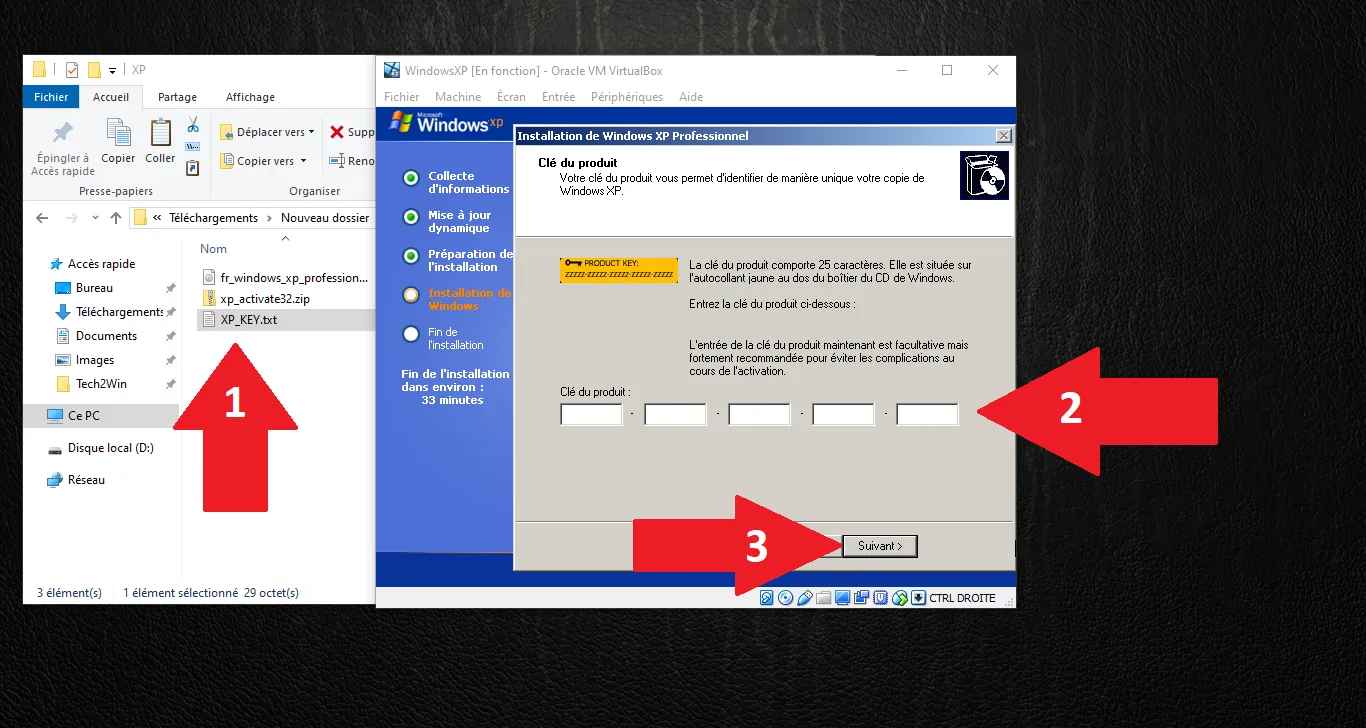Screen dimensions: 1366x728
Task: Click the Suivant button in XP setup
Action: (x=879, y=545)
